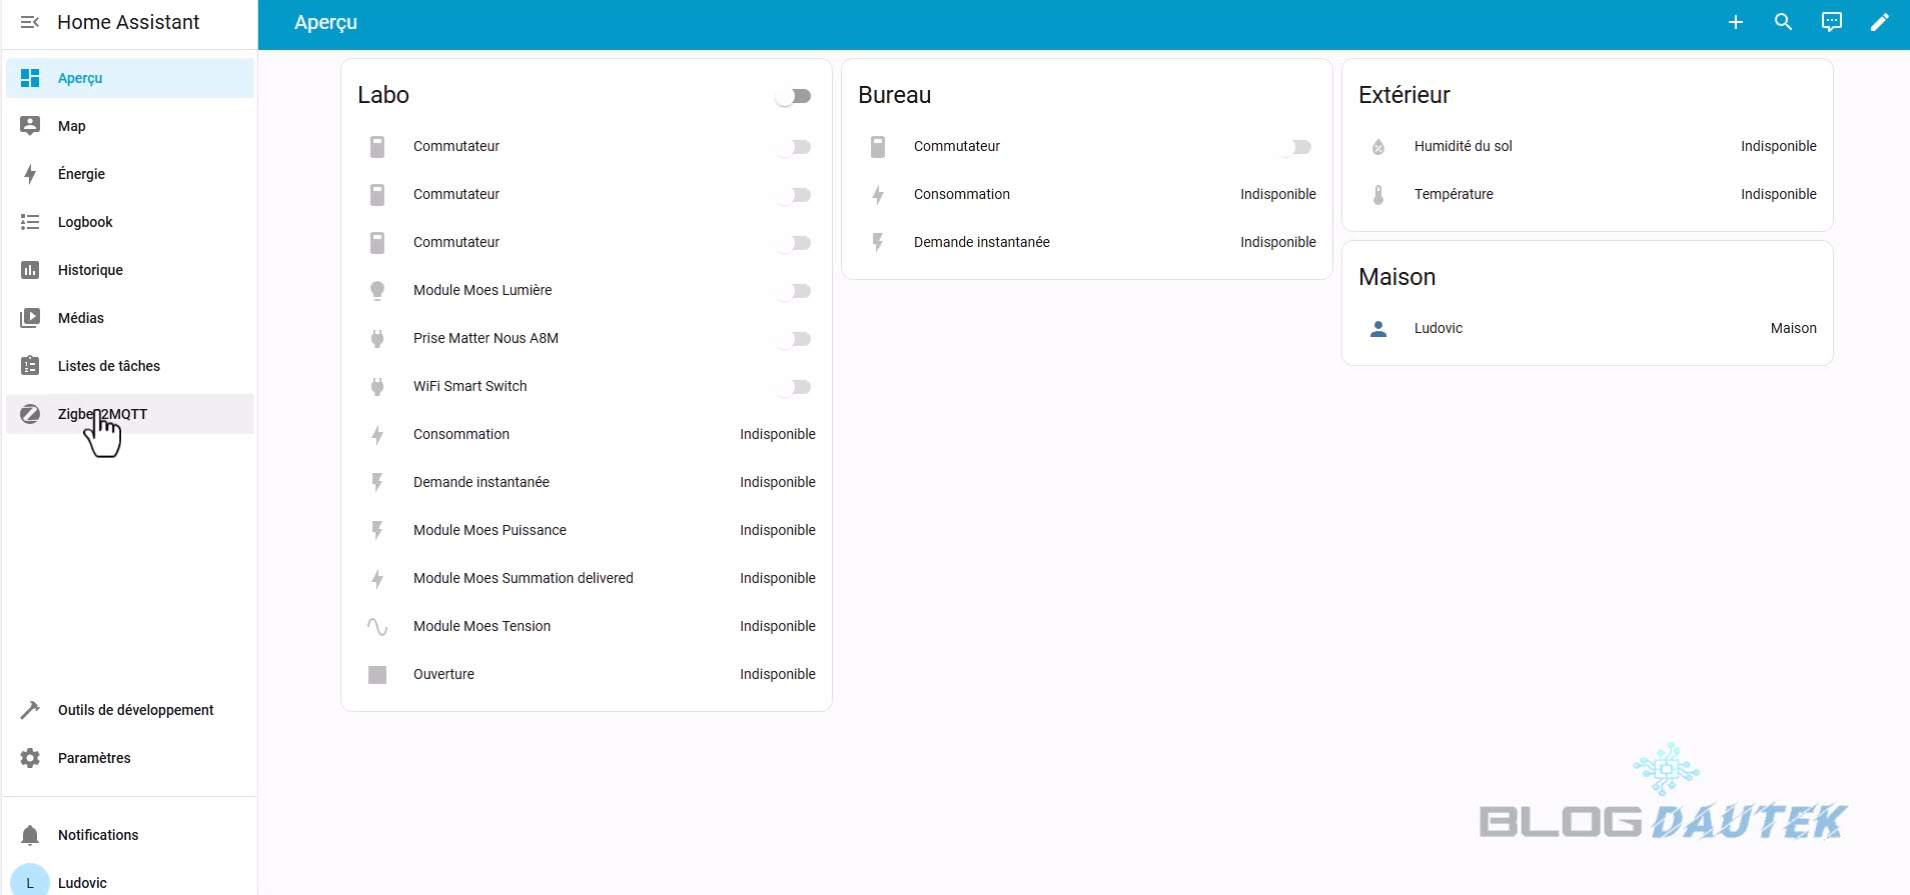Viewport: 1910px width, 895px height.
Task: Go to Paramètres in sidebar
Action: coord(94,758)
